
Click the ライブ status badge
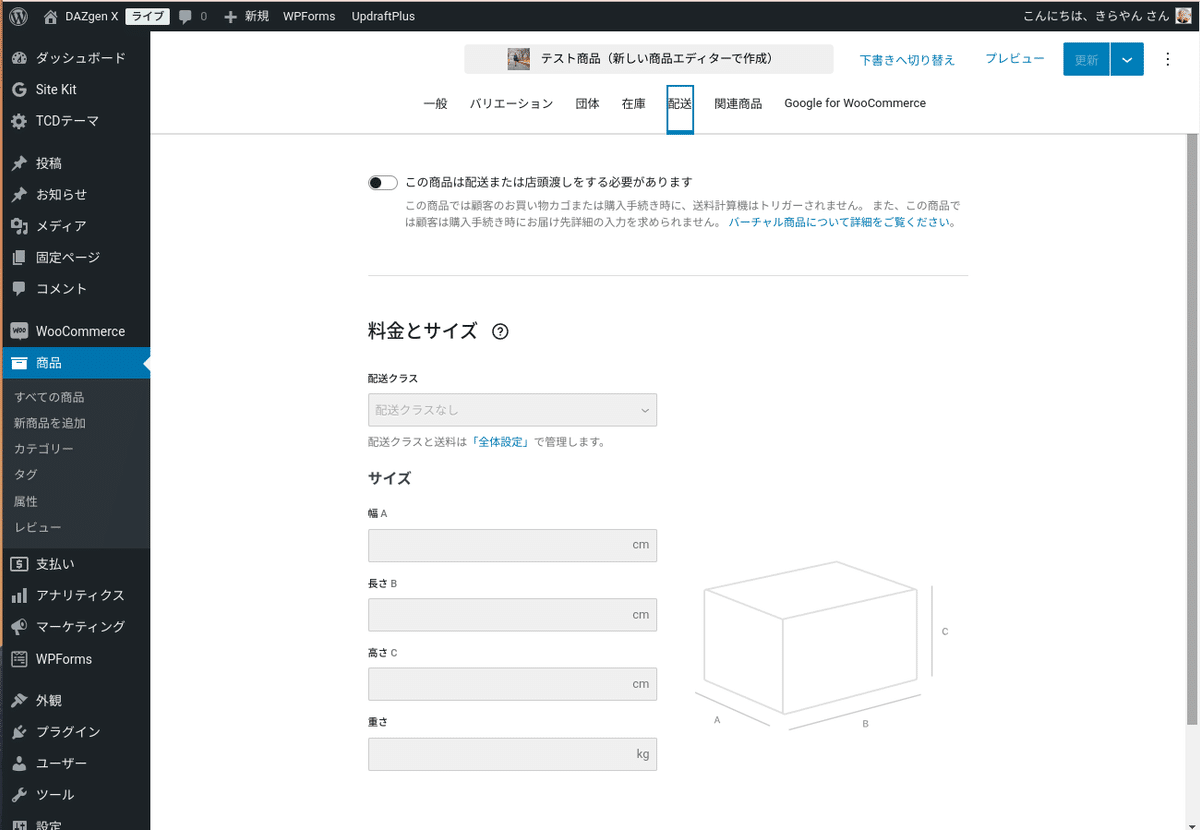coord(147,16)
